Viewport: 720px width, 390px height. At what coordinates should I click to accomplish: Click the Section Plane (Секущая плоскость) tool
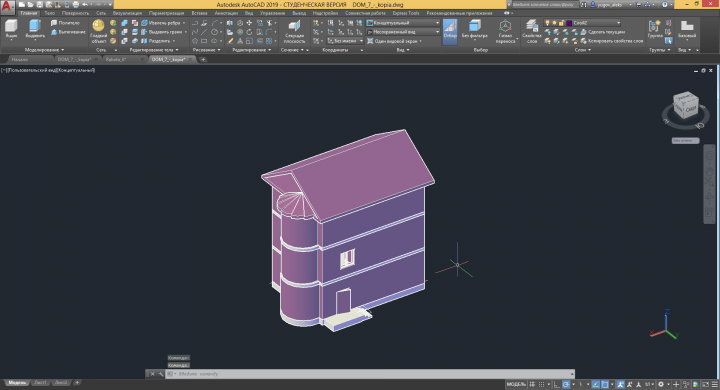tap(294, 31)
